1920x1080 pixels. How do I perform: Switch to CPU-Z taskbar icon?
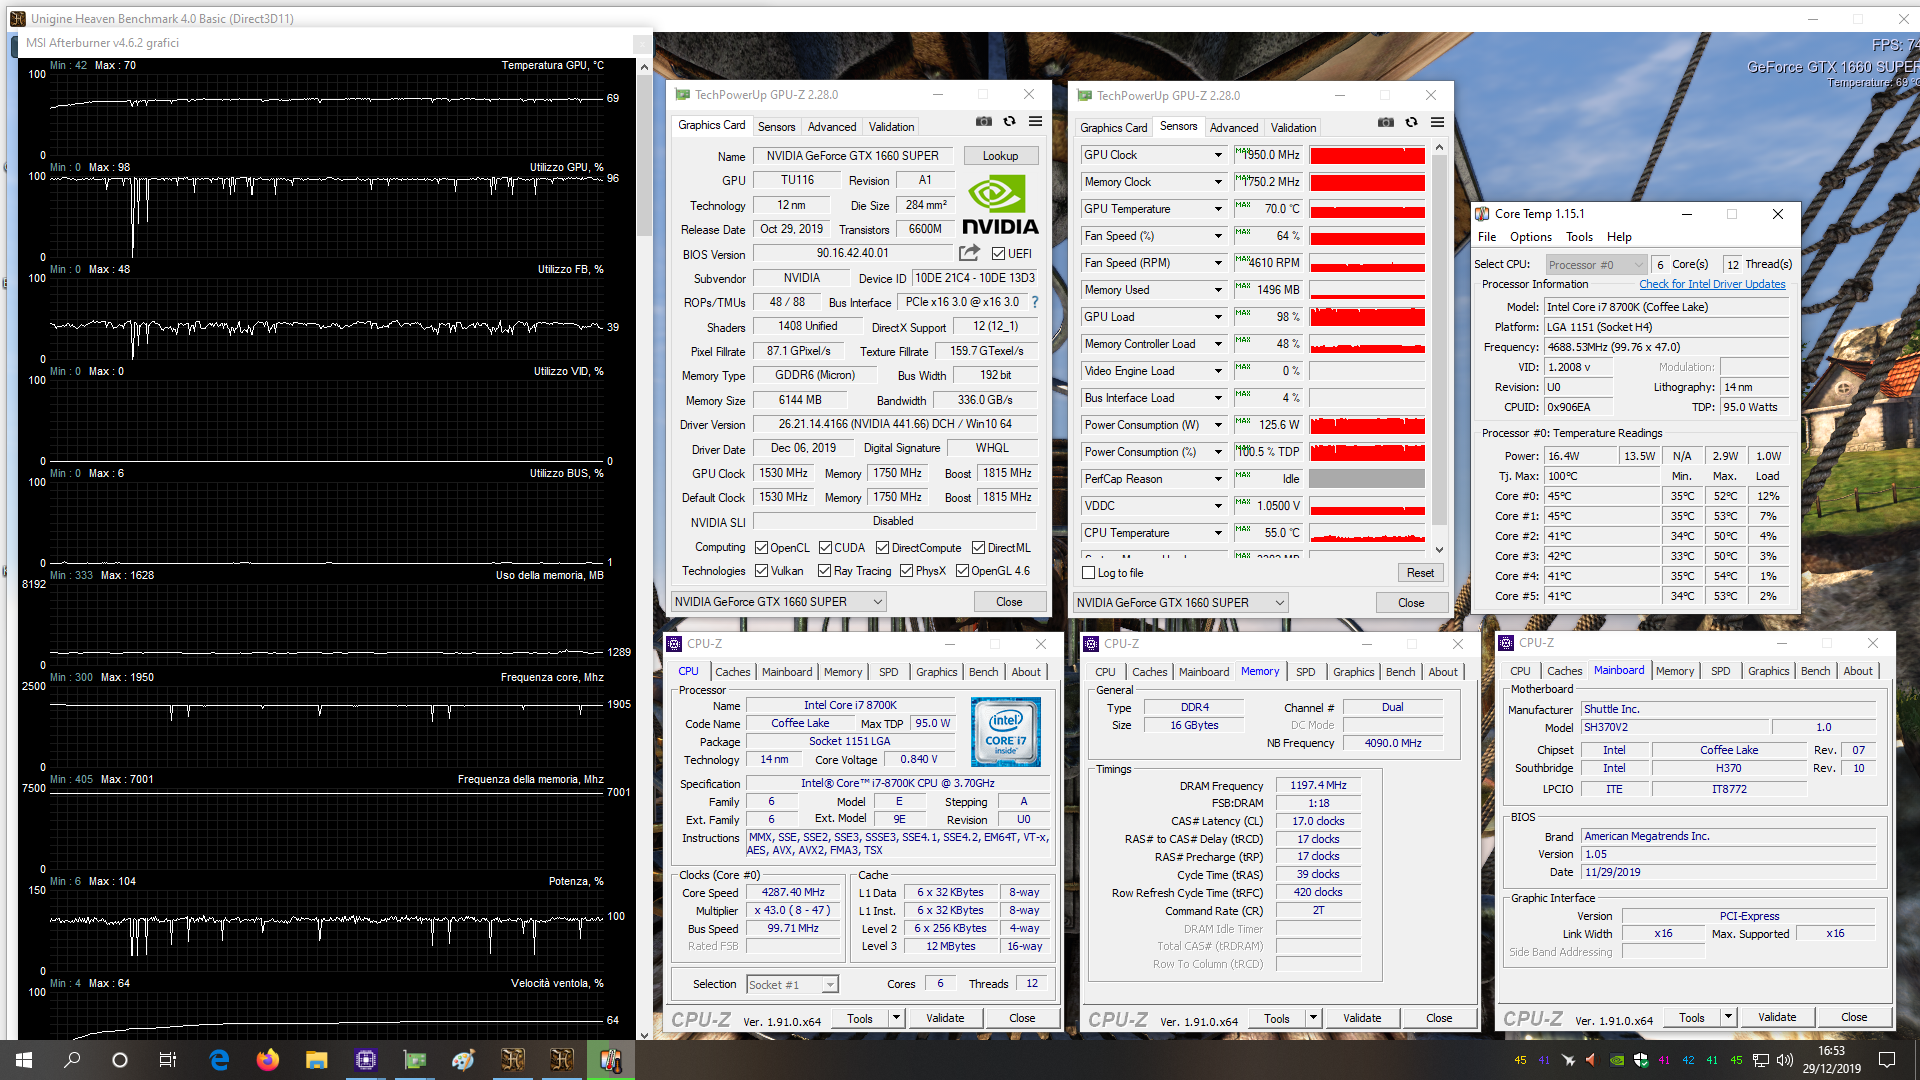365,1060
